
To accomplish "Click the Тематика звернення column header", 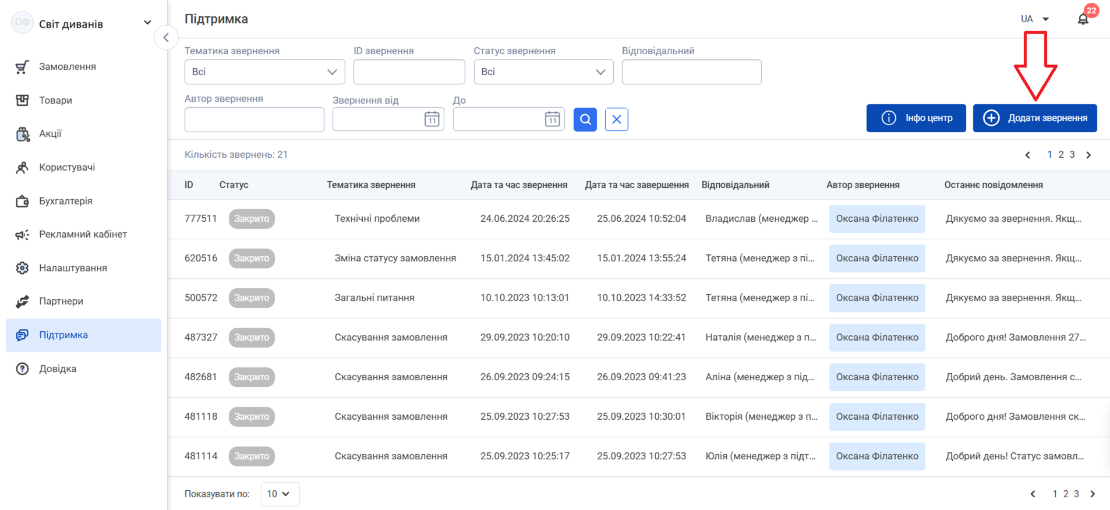I will coord(371,185).
